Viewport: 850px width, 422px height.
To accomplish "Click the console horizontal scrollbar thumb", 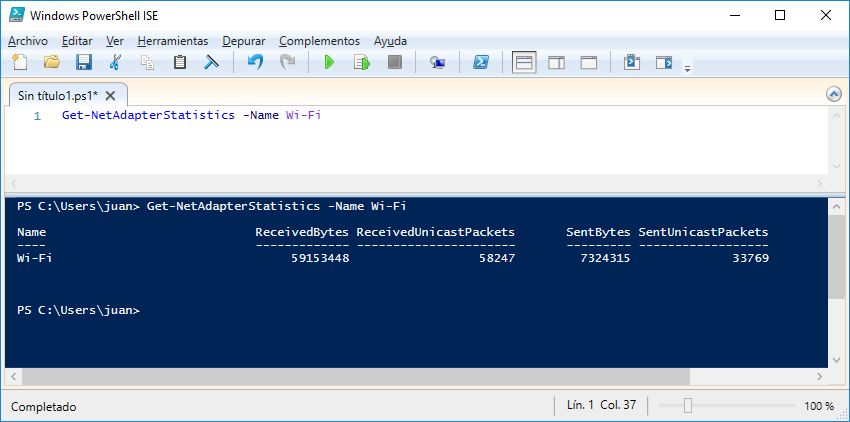I will tap(356, 376).
